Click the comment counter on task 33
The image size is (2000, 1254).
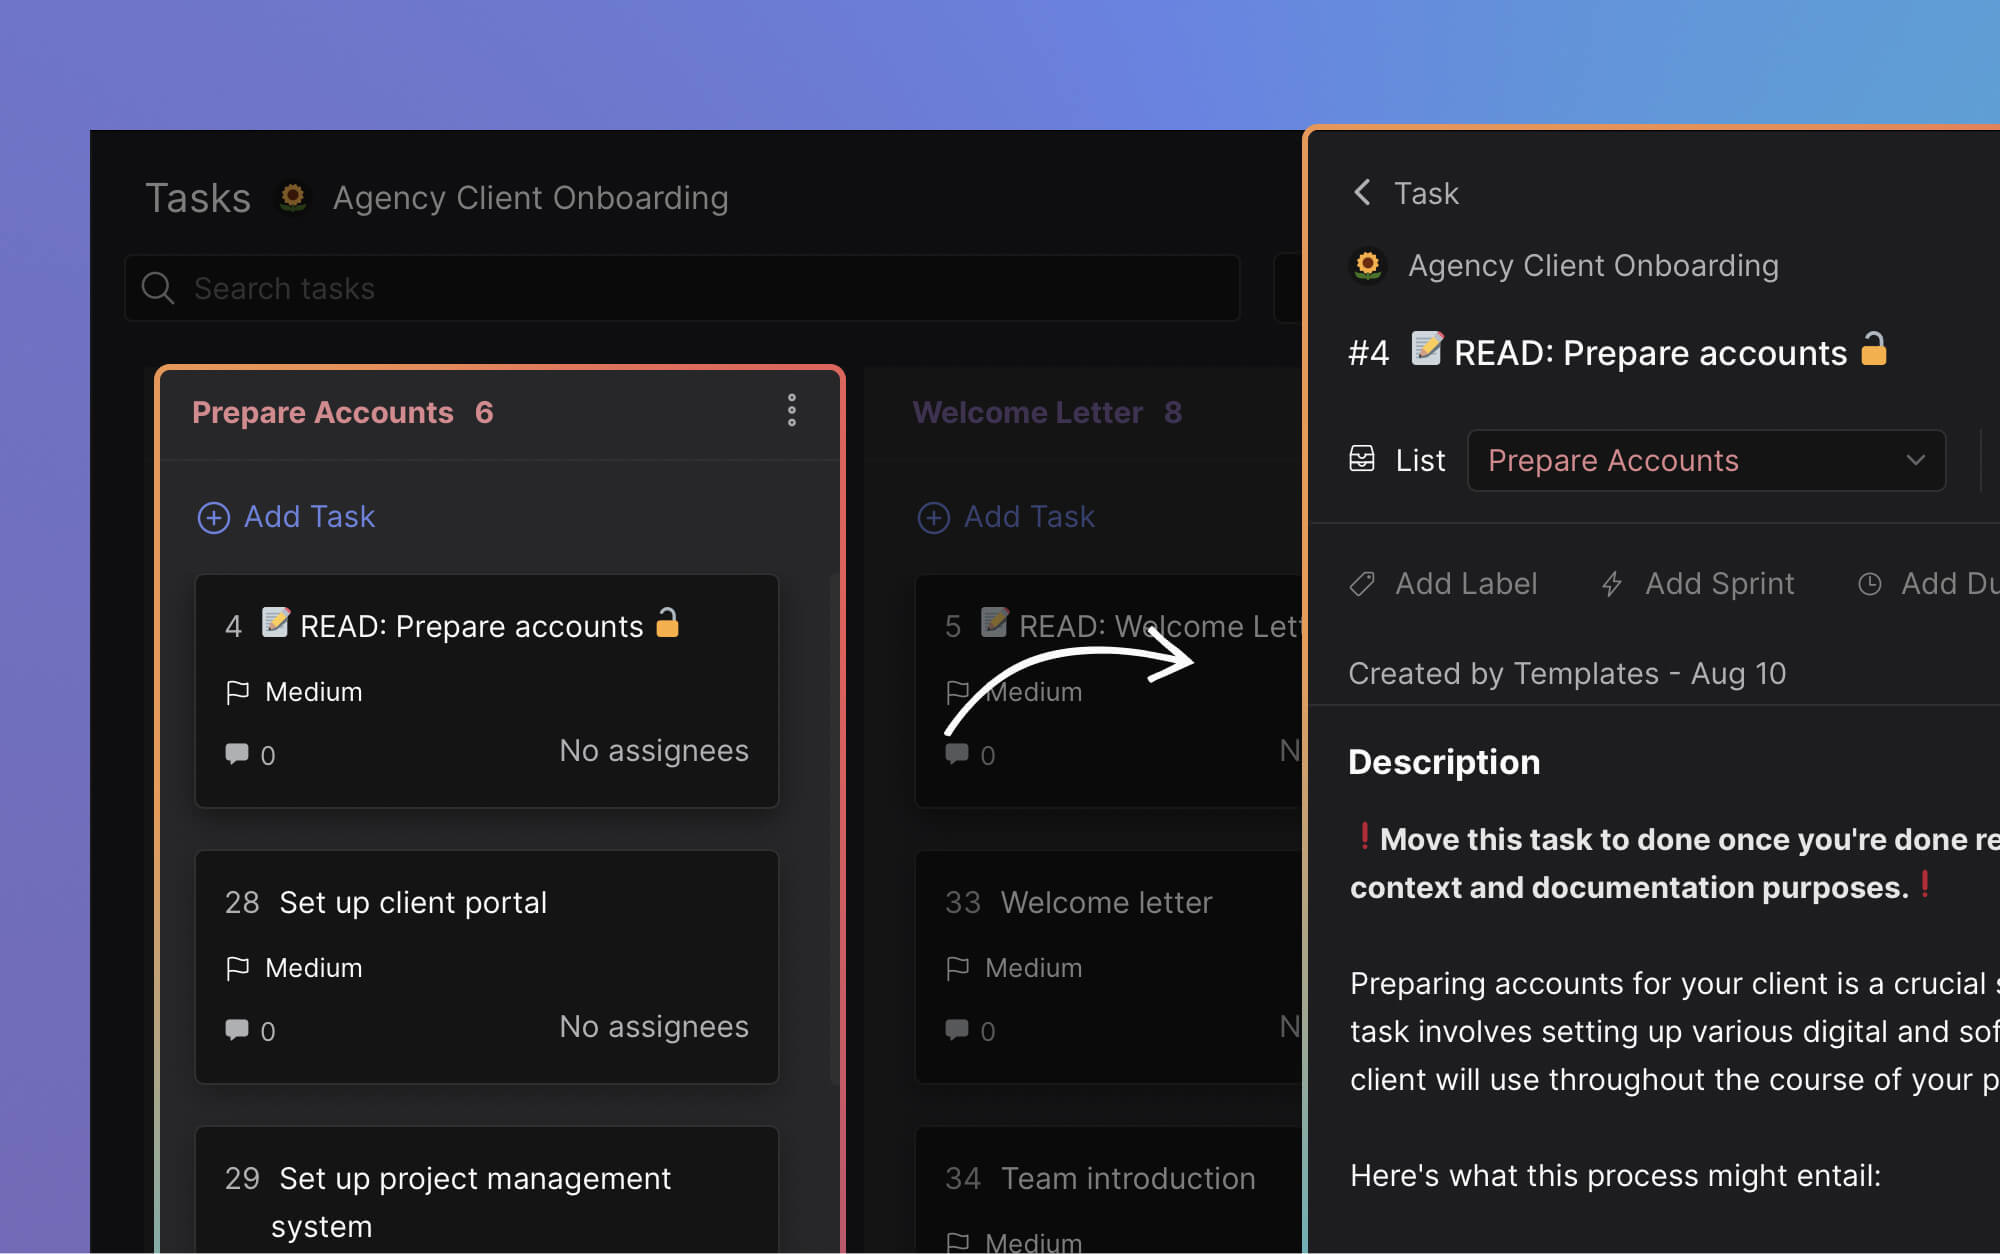click(x=958, y=1030)
